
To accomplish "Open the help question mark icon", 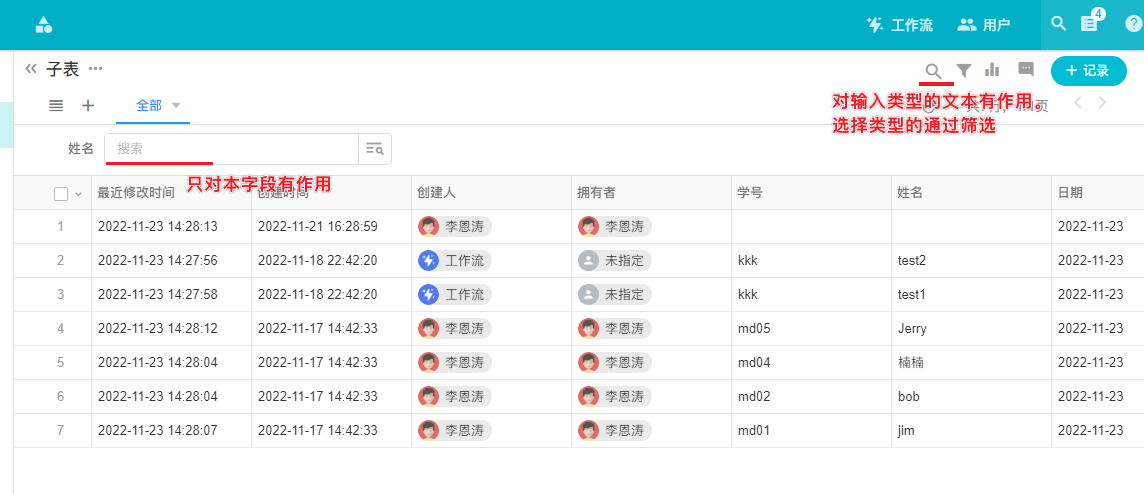I will point(1133,24).
